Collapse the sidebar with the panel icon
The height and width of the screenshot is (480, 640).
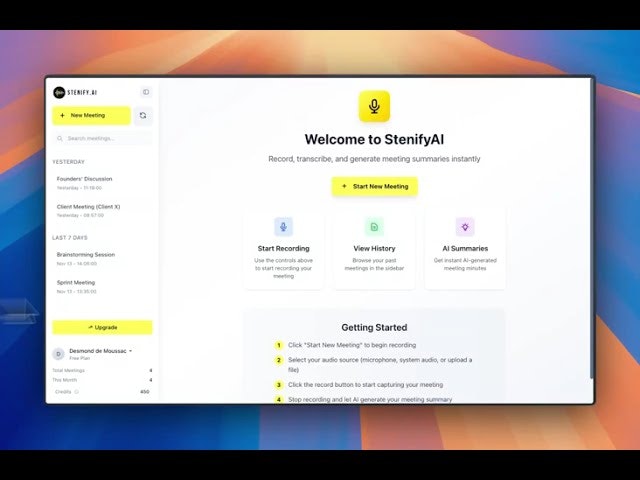pyautogui.click(x=146, y=92)
